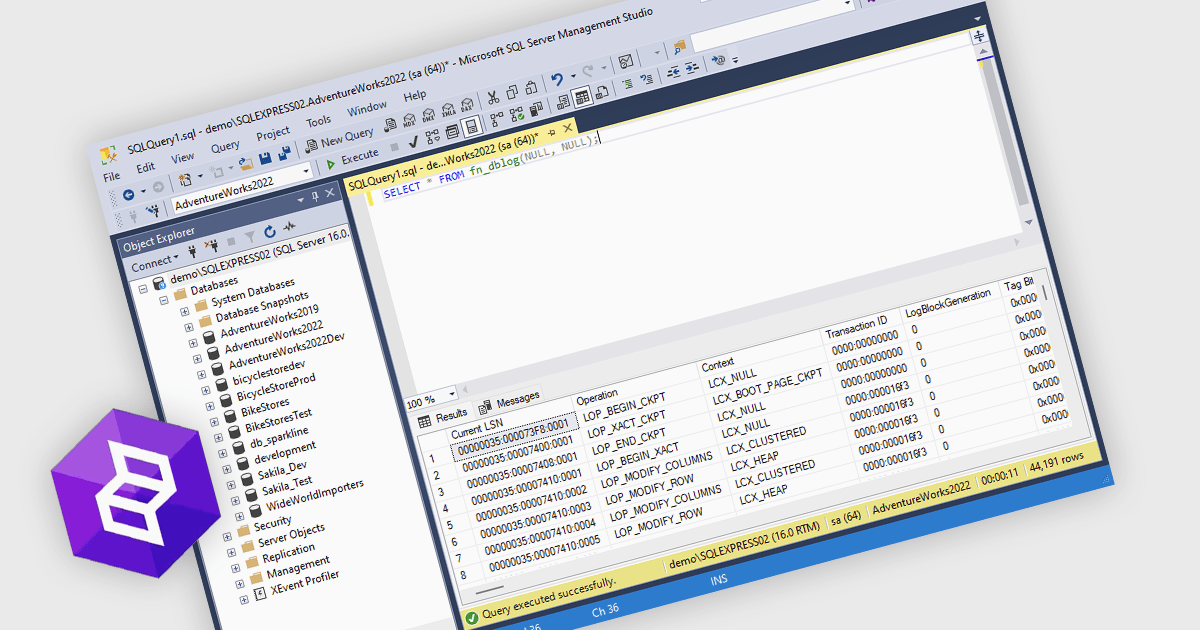This screenshot has height=630, width=1200.
Task: Click the Navigate Backward arrow icon
Action: [128, 195]
